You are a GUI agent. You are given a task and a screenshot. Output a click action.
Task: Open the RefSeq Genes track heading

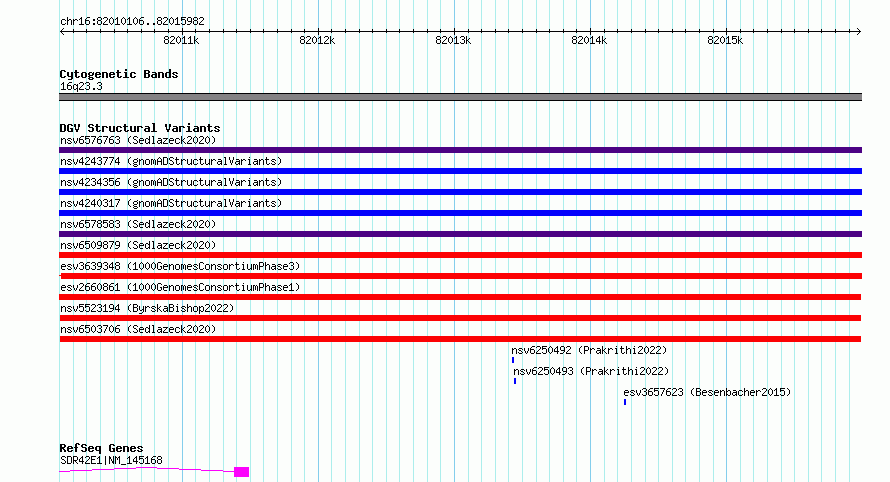click(101, 448)
